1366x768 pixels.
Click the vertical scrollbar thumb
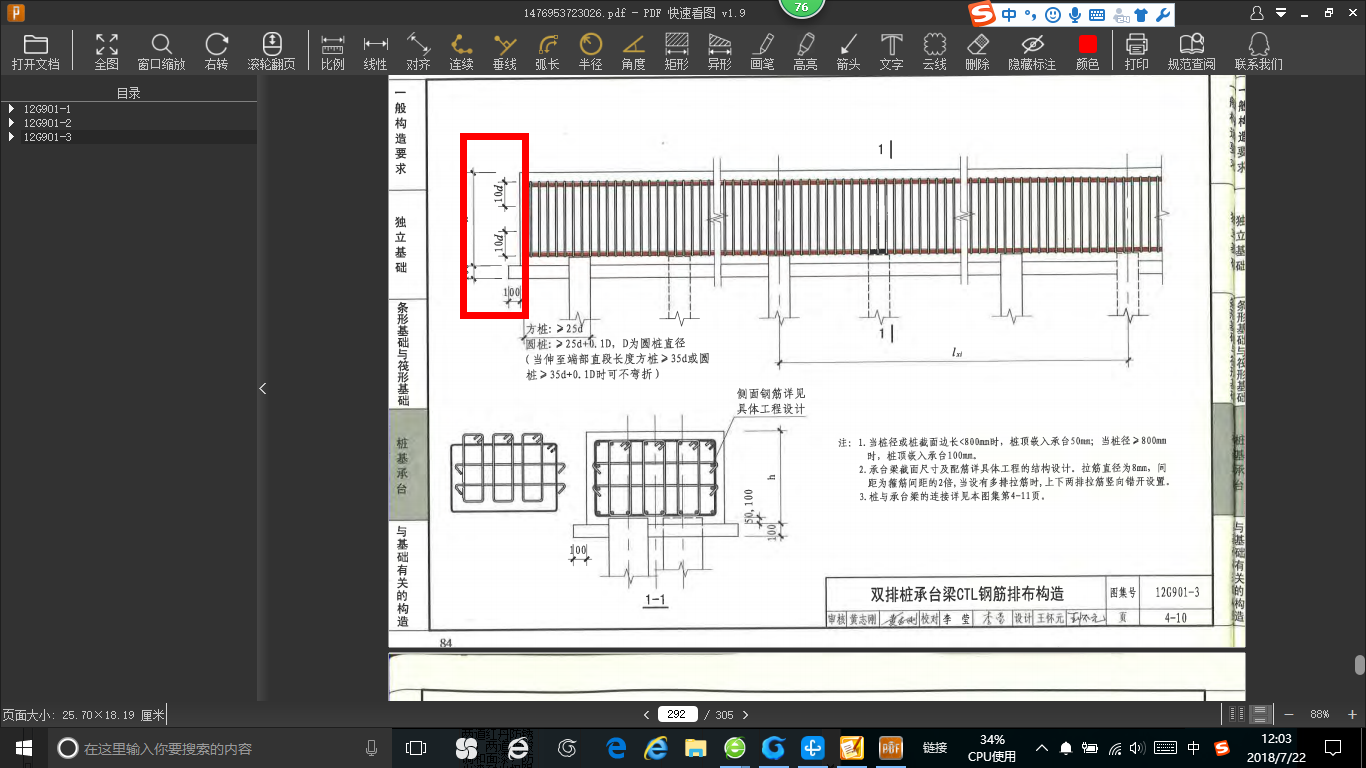(x=1359, y=665)
